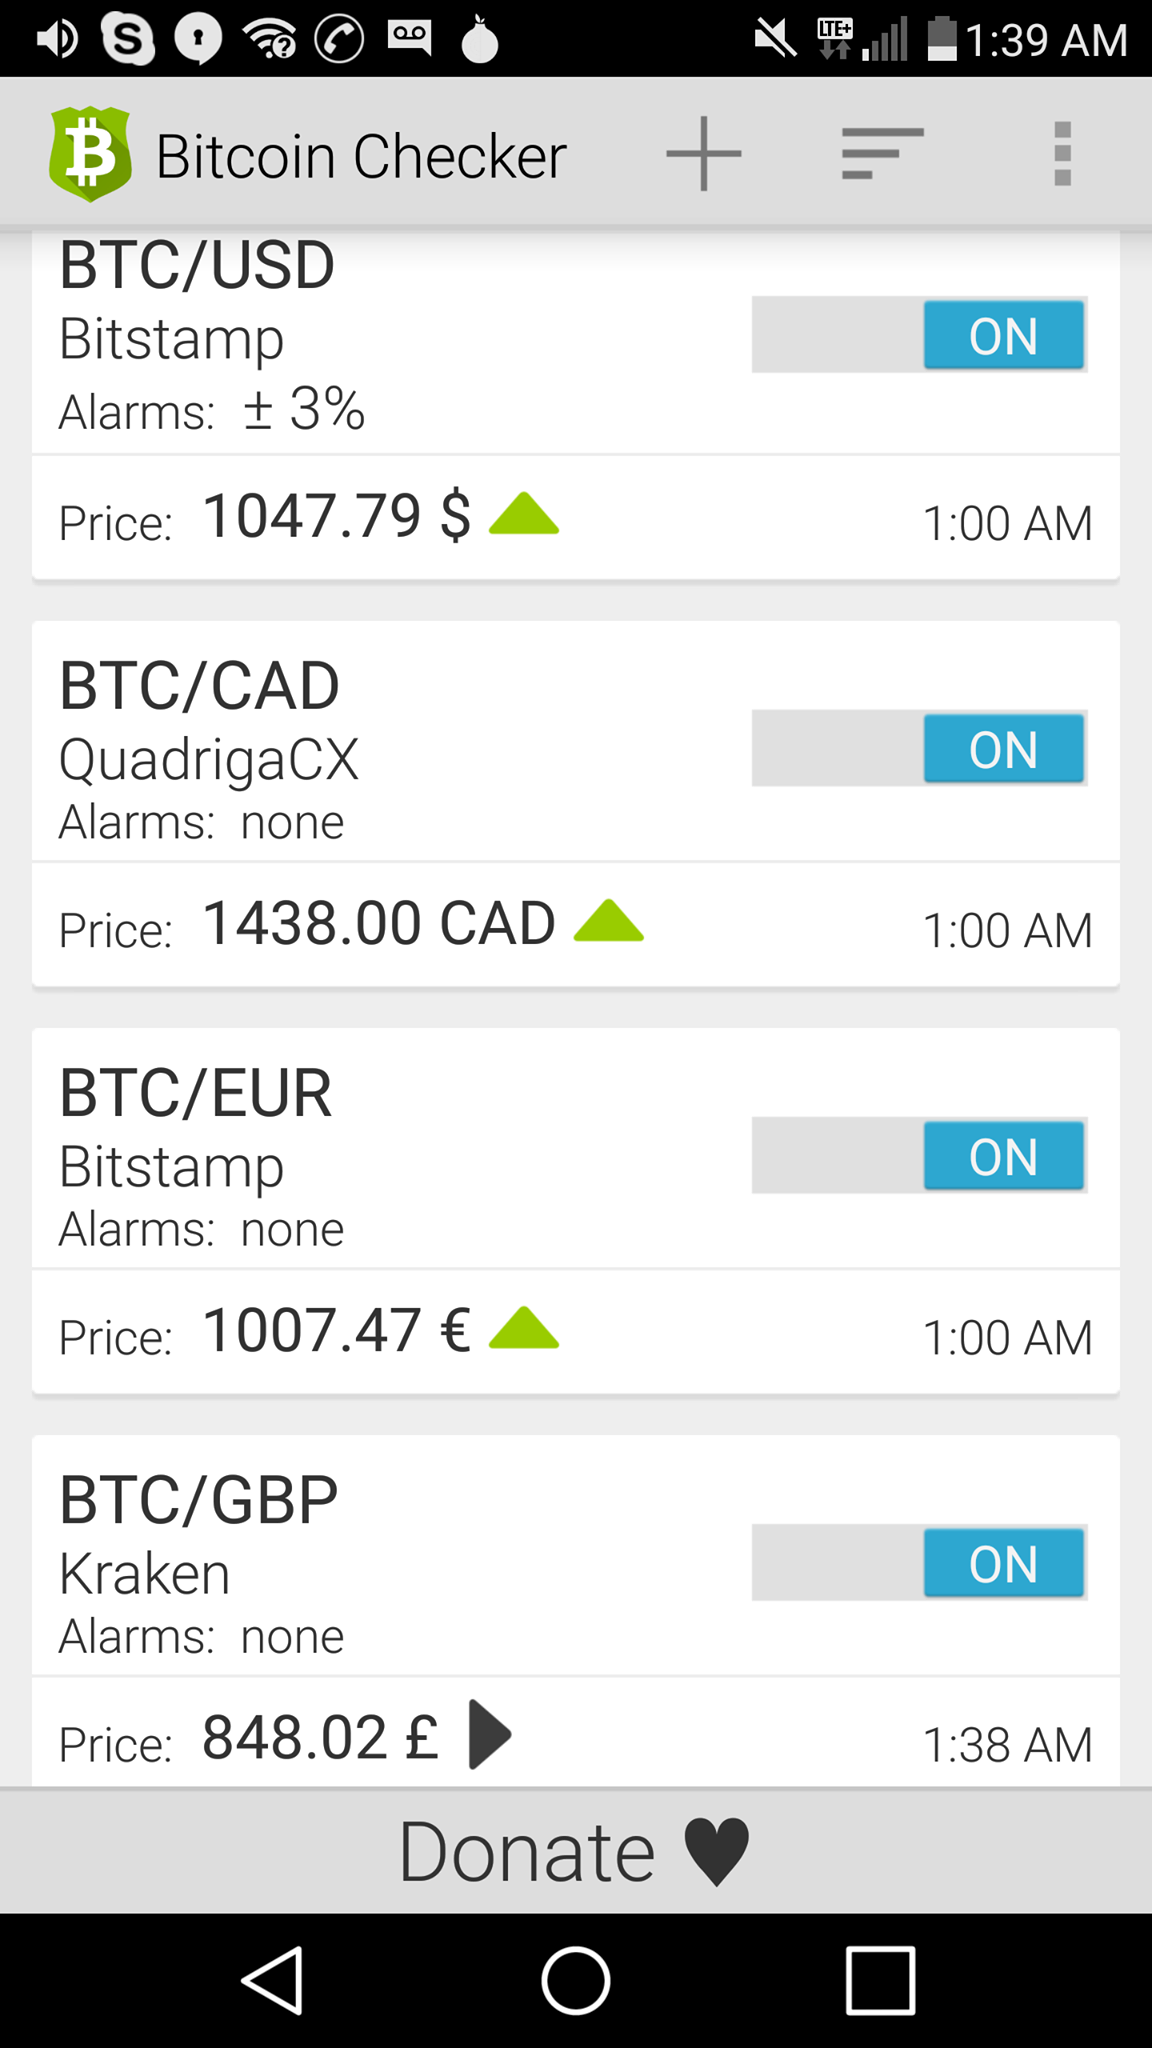Tap the plus icon to add checker

tap(704, 154)
